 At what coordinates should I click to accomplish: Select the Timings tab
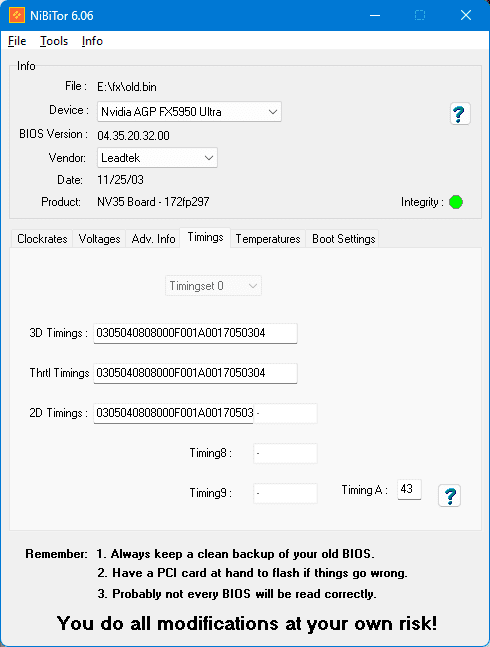tap(205, 237)
